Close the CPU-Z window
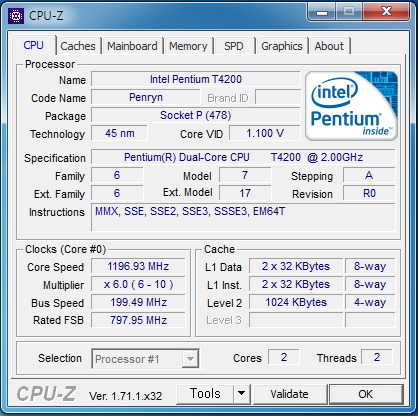Screen dimensions: 418x416 387,12
